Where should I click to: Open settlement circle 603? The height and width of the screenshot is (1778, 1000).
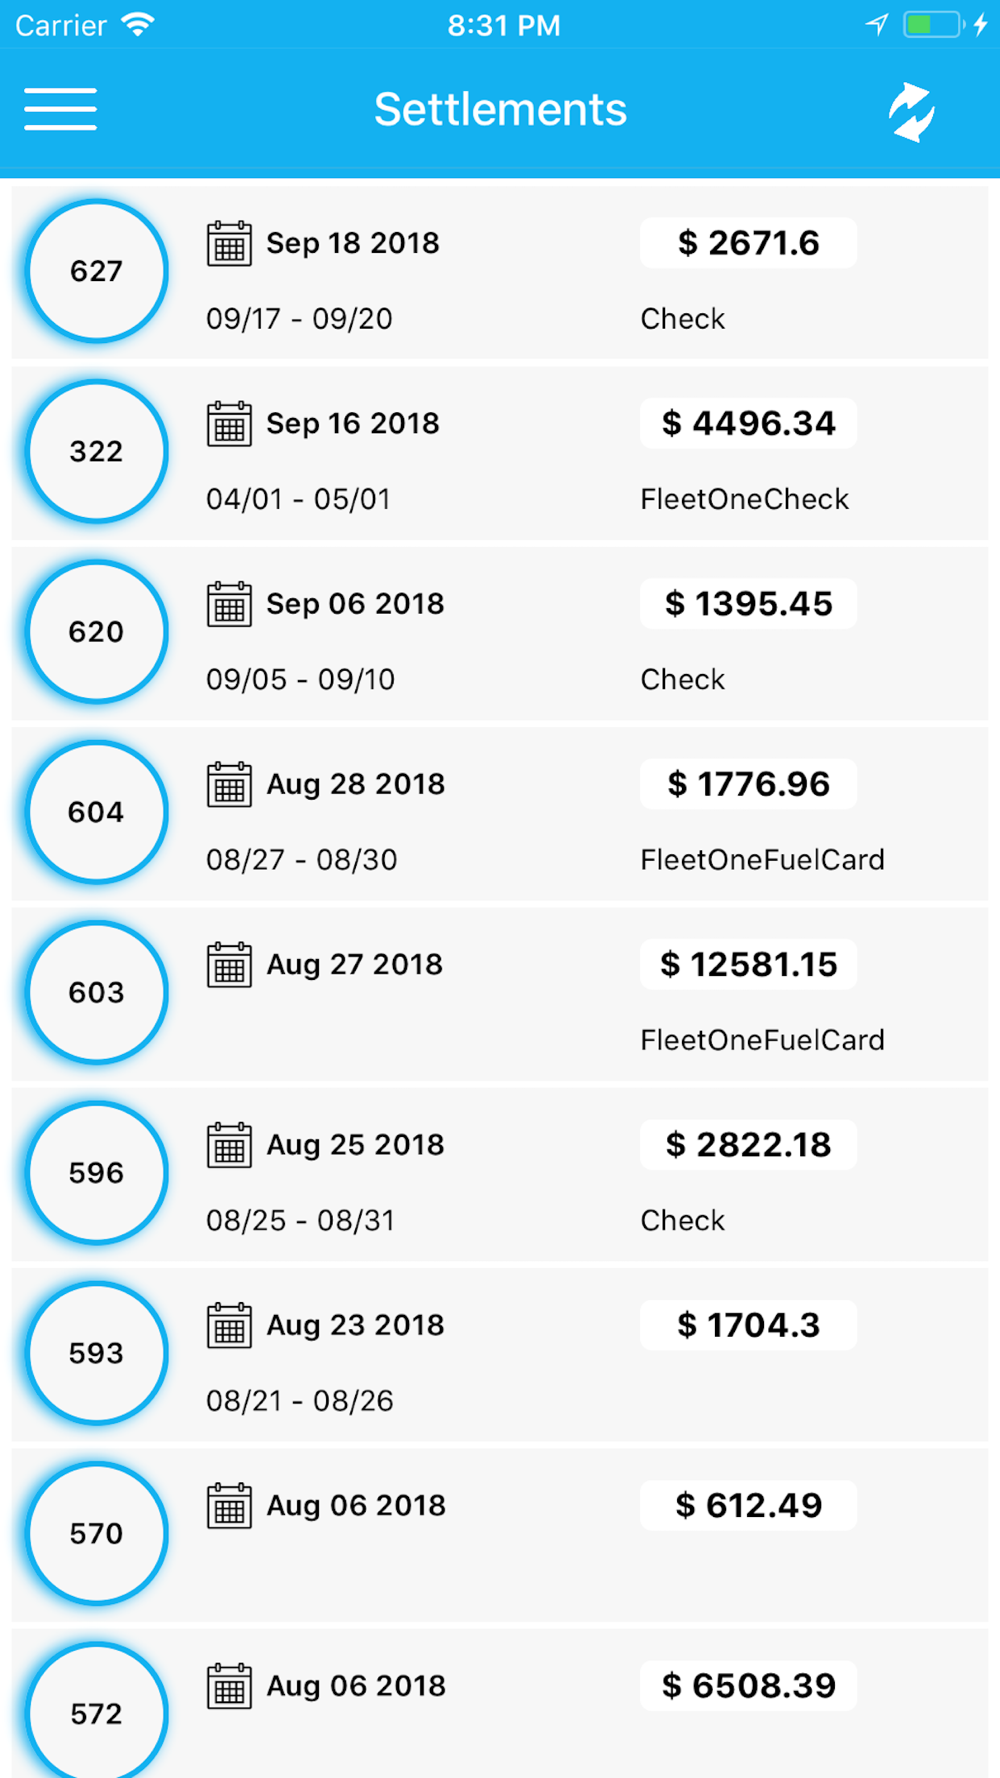(x=96, y=992)
